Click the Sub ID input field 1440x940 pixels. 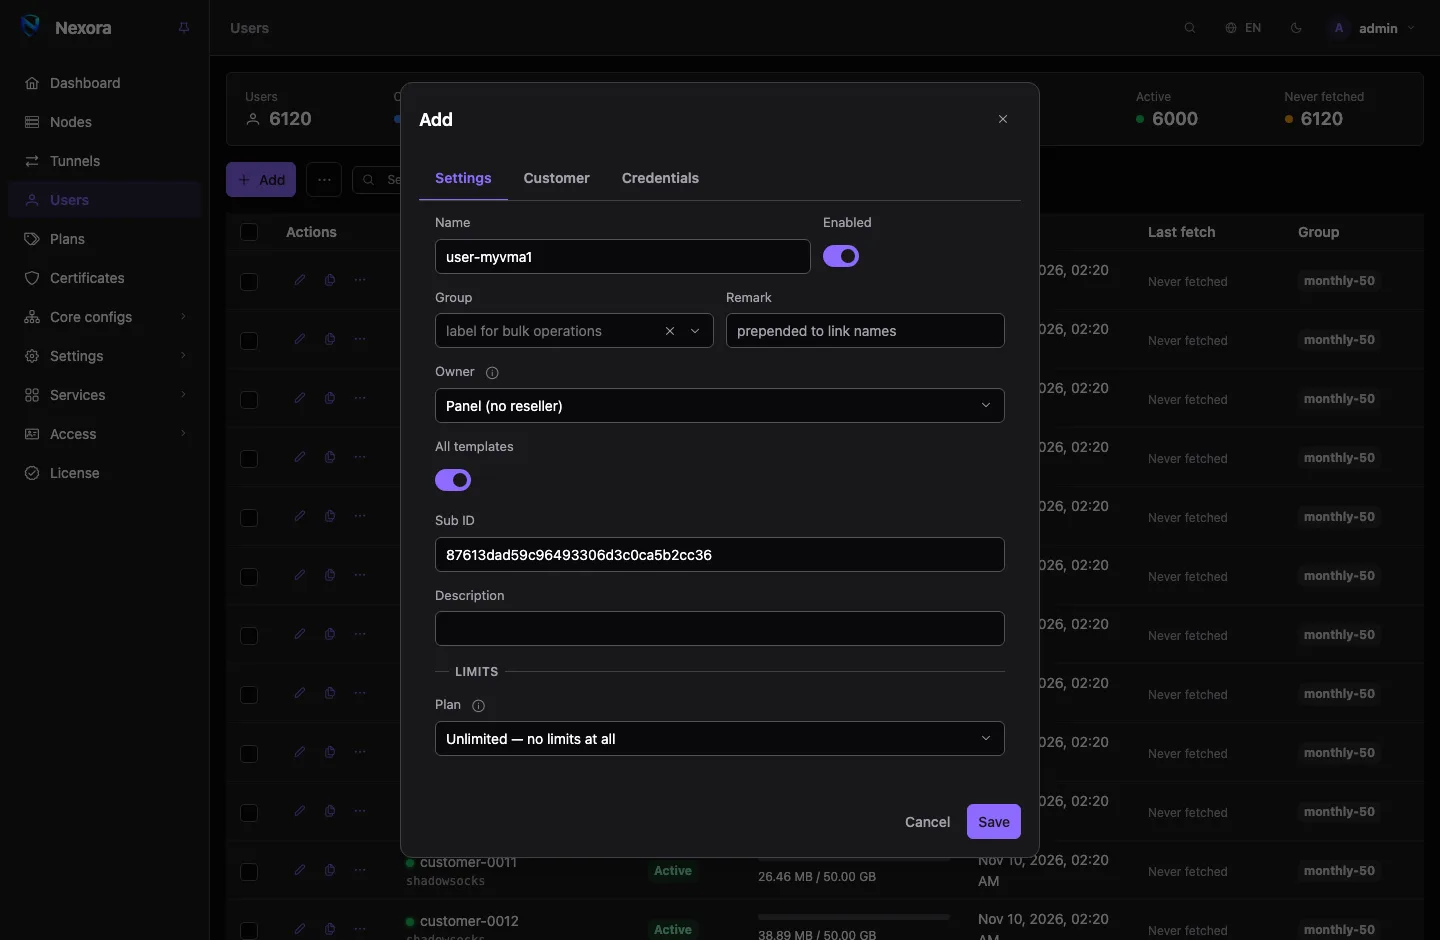[720, 555]
